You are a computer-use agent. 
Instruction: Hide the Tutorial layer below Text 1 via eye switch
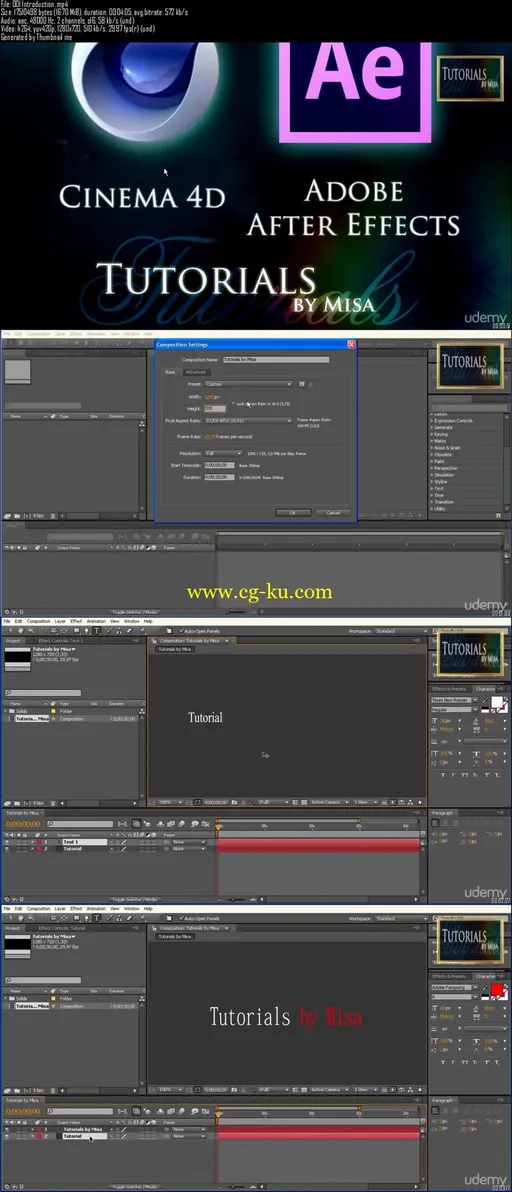coord(7,848)
